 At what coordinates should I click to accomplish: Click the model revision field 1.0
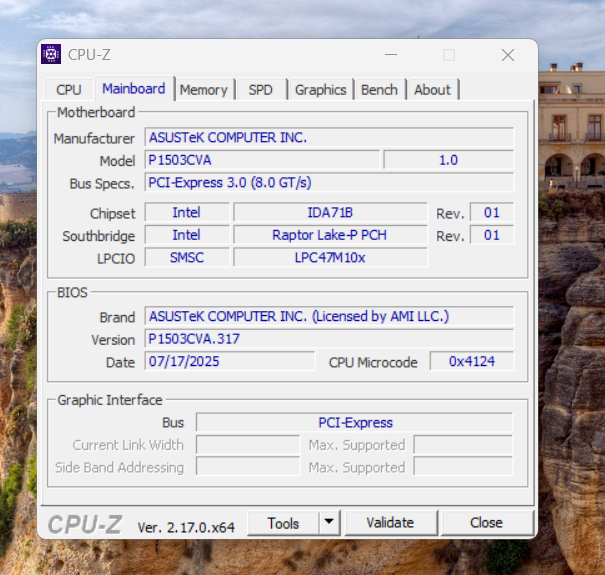click(449, 160)
